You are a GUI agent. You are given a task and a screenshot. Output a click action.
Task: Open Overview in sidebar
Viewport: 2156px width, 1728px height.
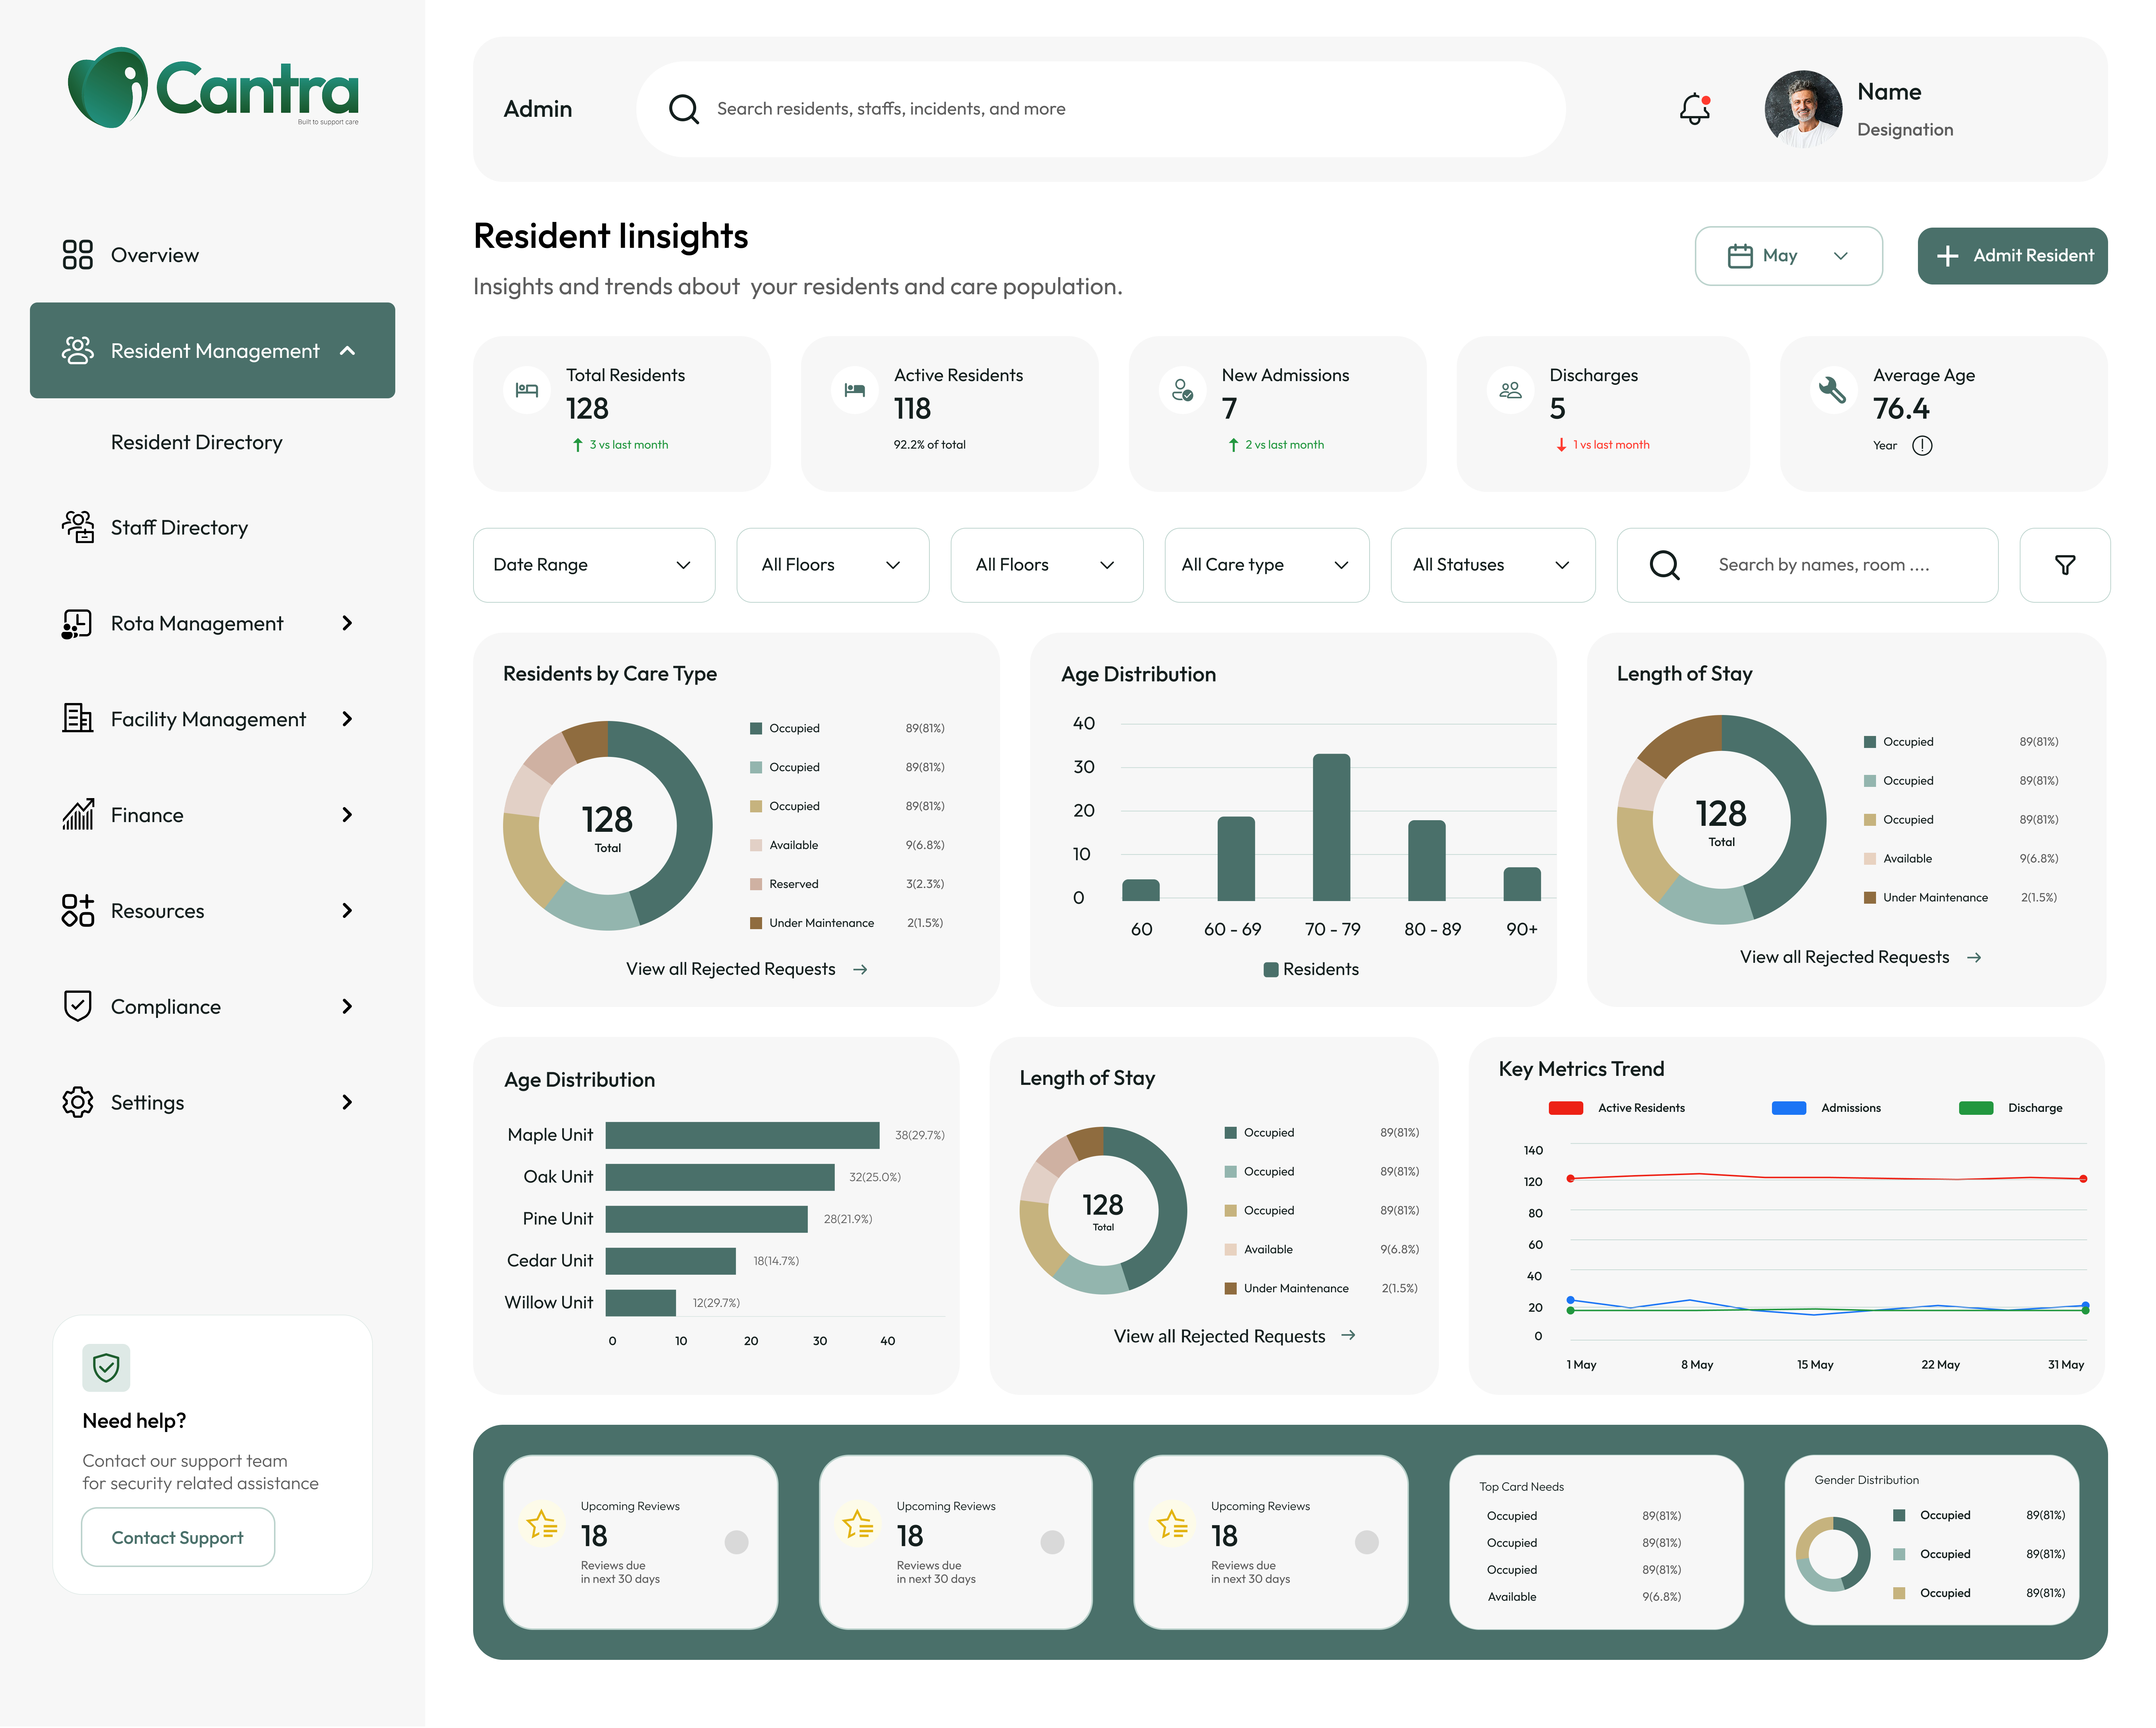coord(155,255)
